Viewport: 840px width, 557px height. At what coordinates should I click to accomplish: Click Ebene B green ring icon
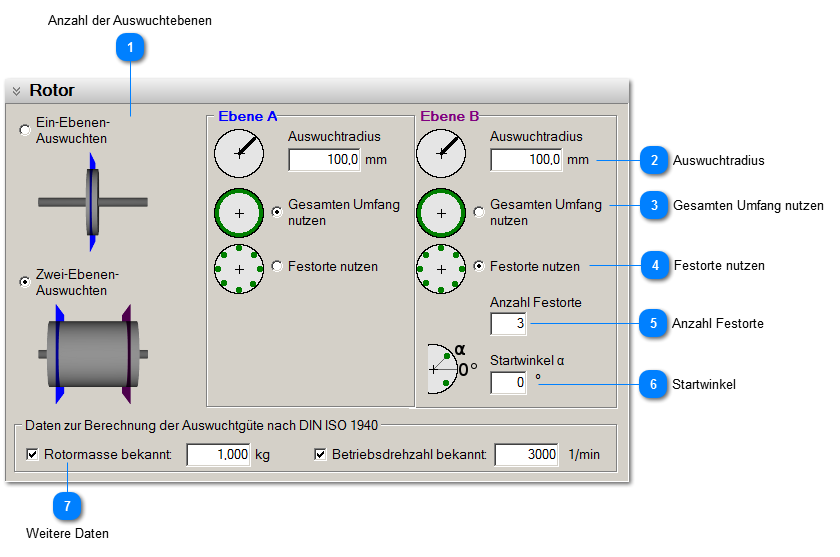click(x=441, y=213)
